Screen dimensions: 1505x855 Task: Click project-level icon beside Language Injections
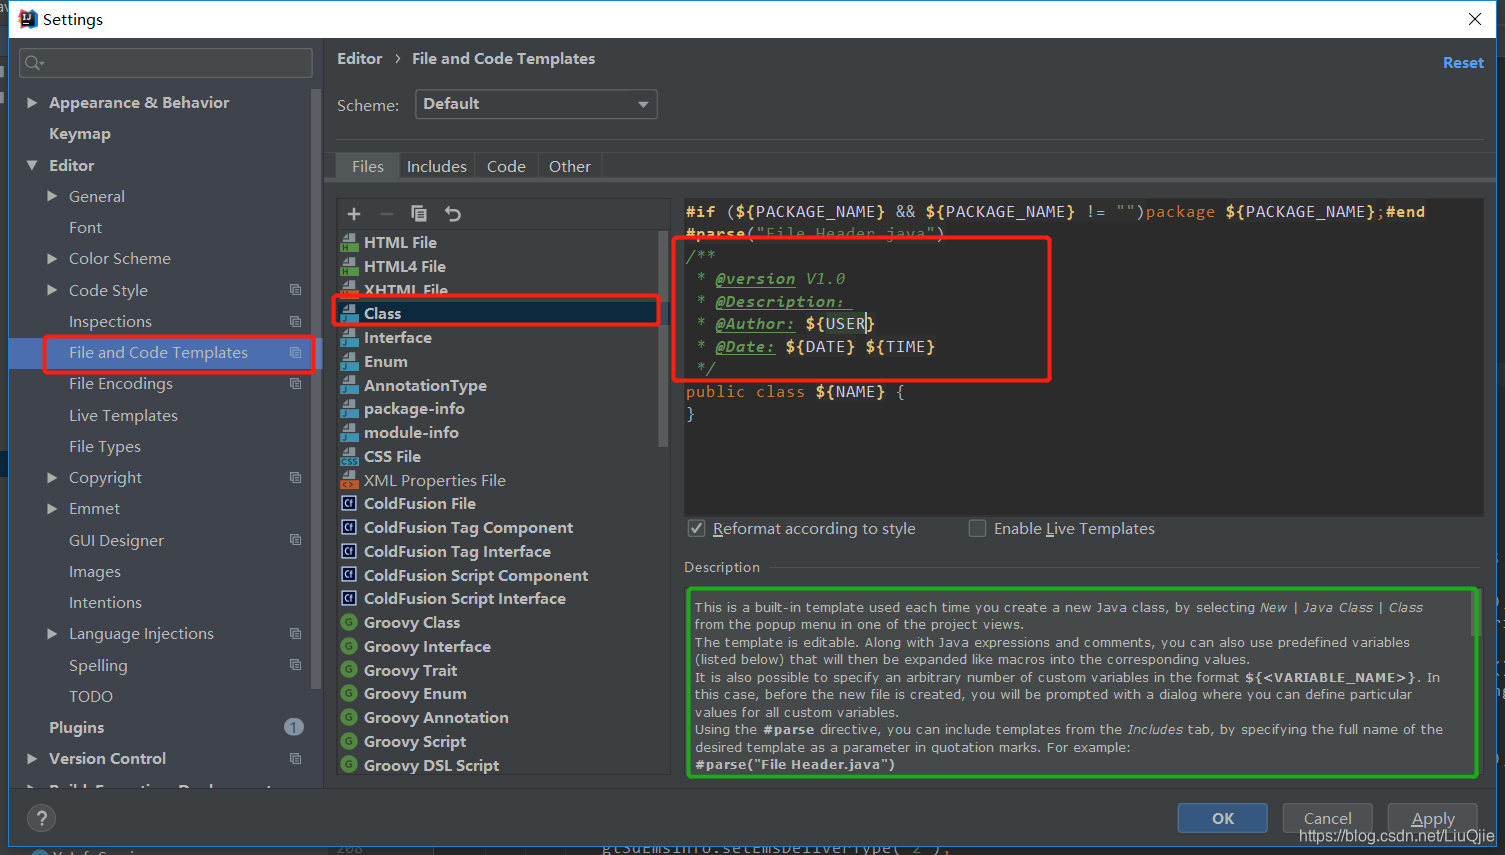296,634
